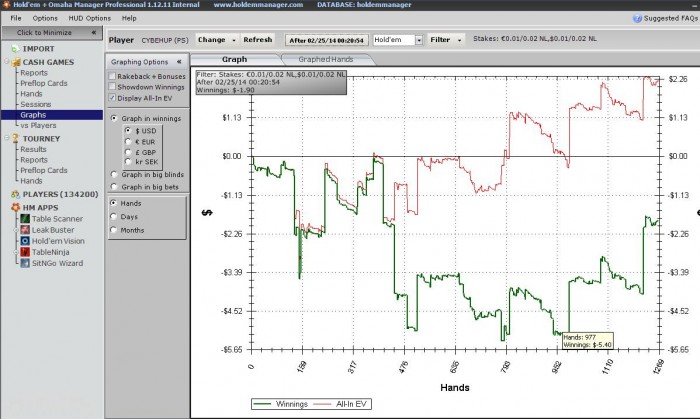Image resolution: width=700 pixels, height=419 pixels.
Task: Open the File menu
Action: coord(16,18)
